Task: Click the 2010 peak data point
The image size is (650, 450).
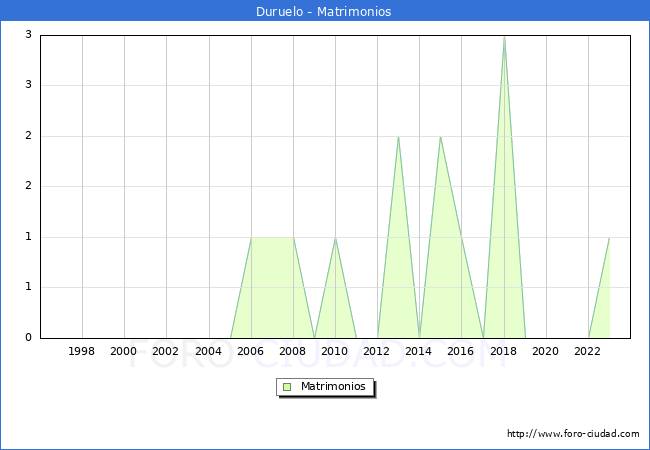Action: point(335,238)
